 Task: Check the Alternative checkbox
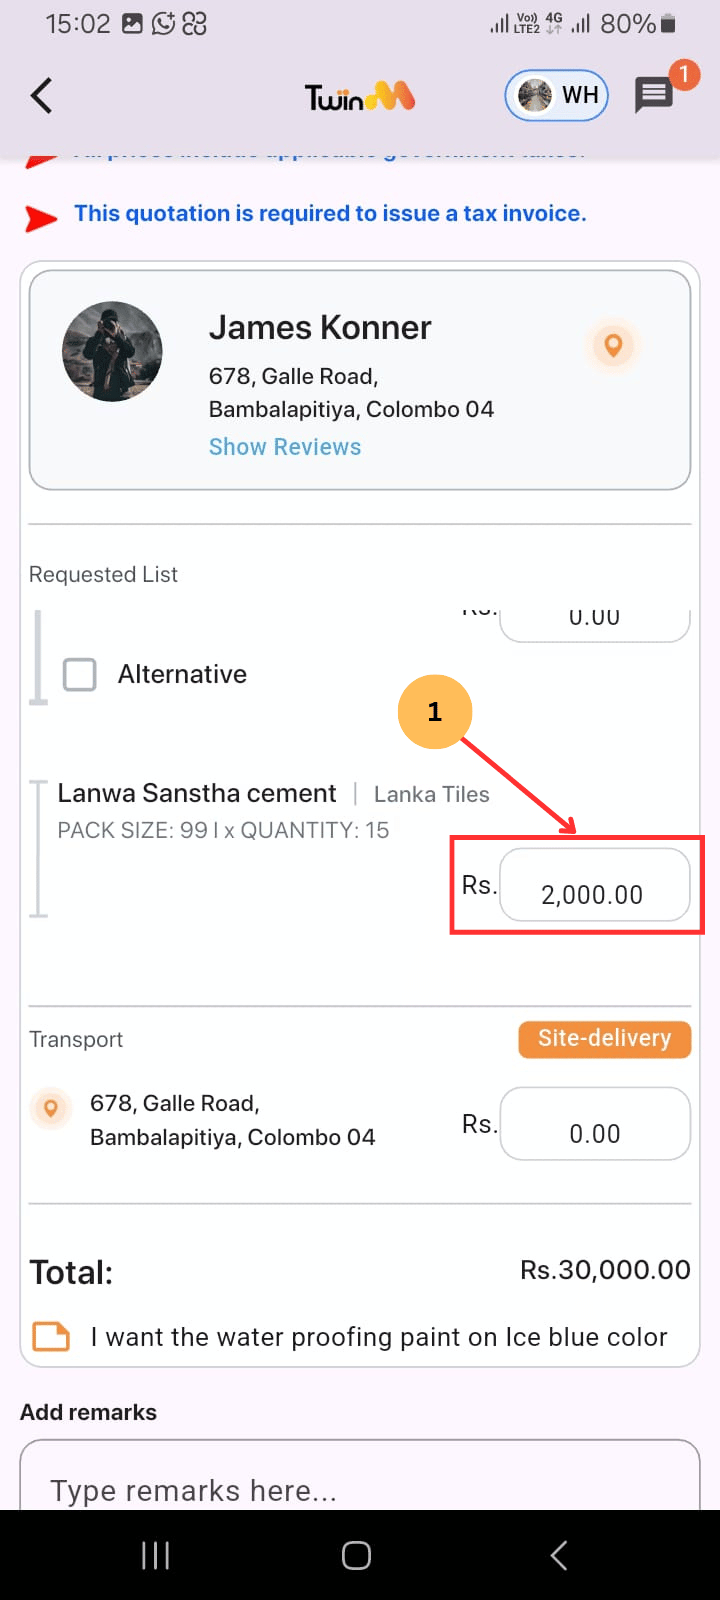pos(80,674)
